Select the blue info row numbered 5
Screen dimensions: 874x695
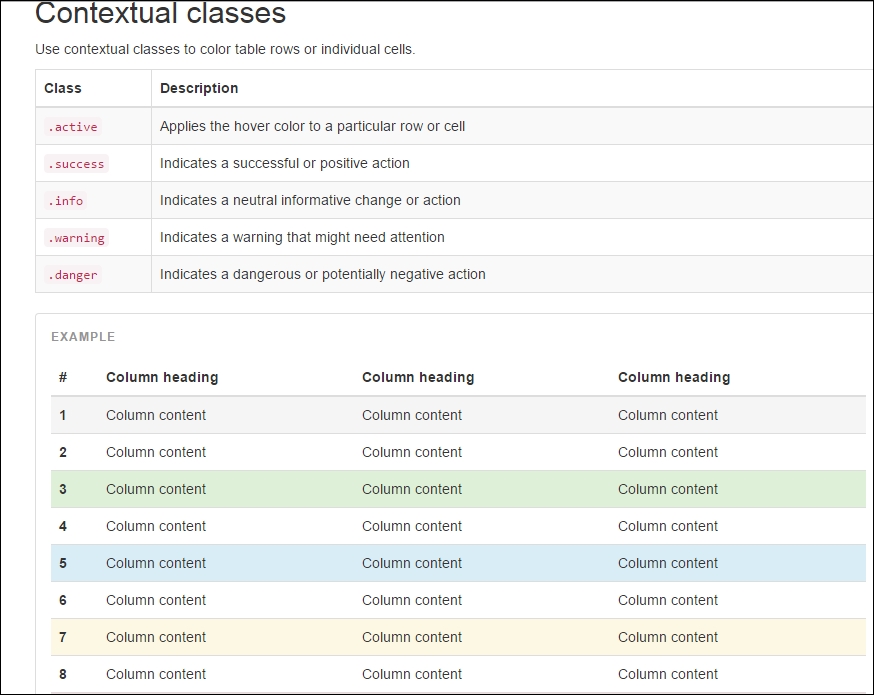(x=458, y=563)
